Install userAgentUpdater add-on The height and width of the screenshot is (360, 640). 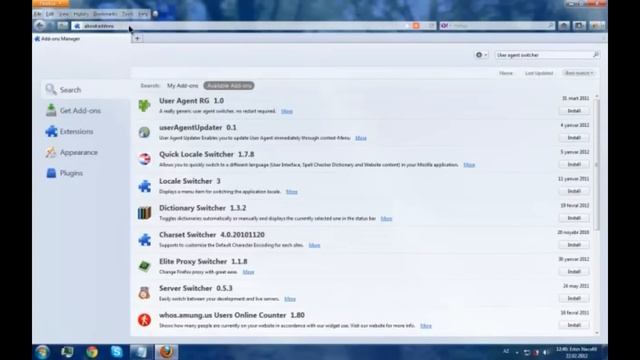574,138
